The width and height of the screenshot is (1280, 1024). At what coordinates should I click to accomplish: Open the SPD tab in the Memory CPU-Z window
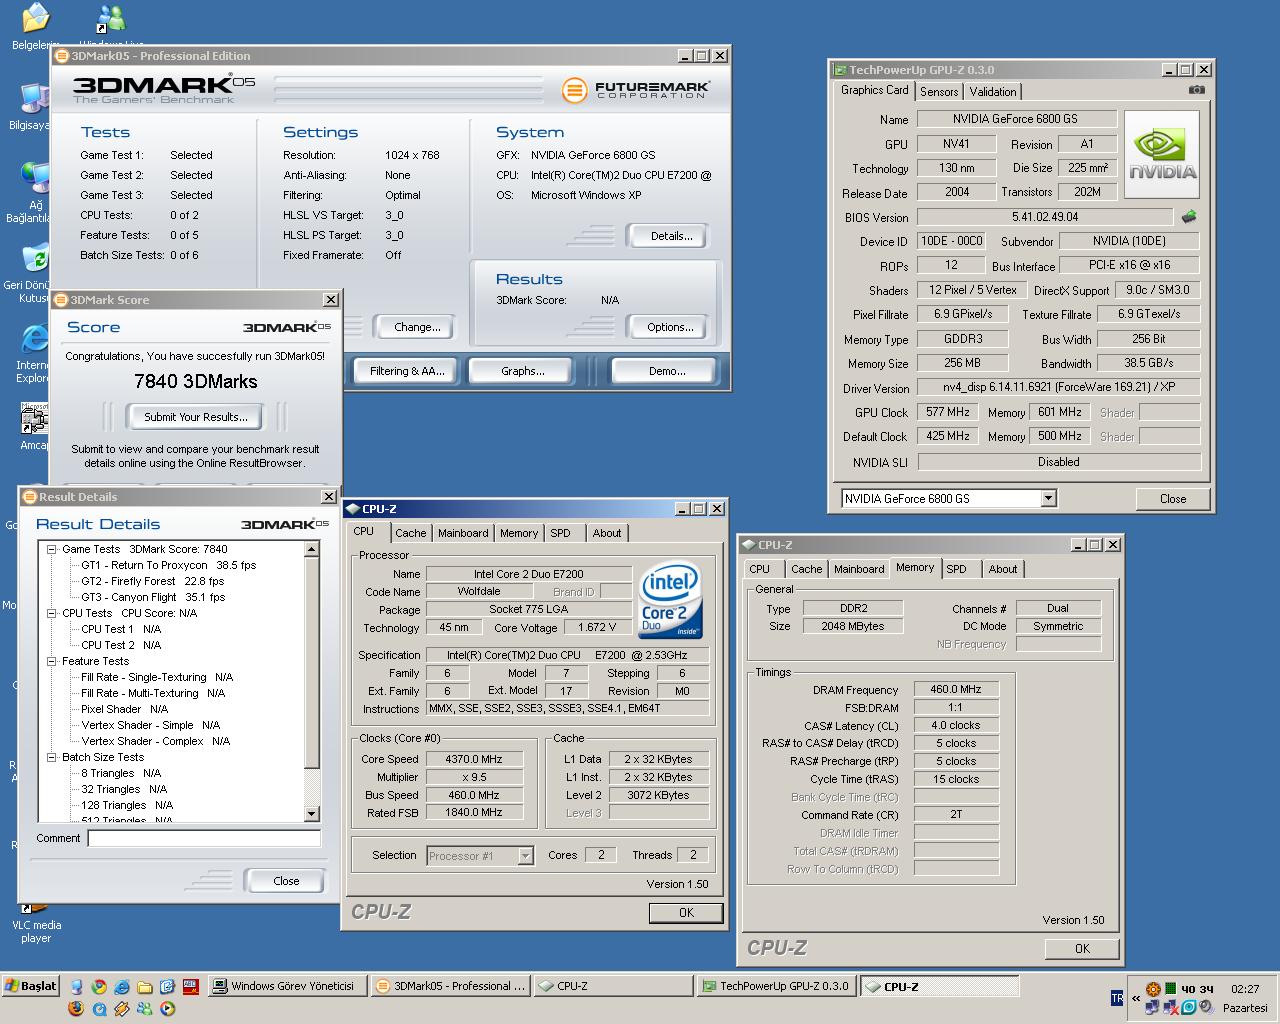click(957, 569)
